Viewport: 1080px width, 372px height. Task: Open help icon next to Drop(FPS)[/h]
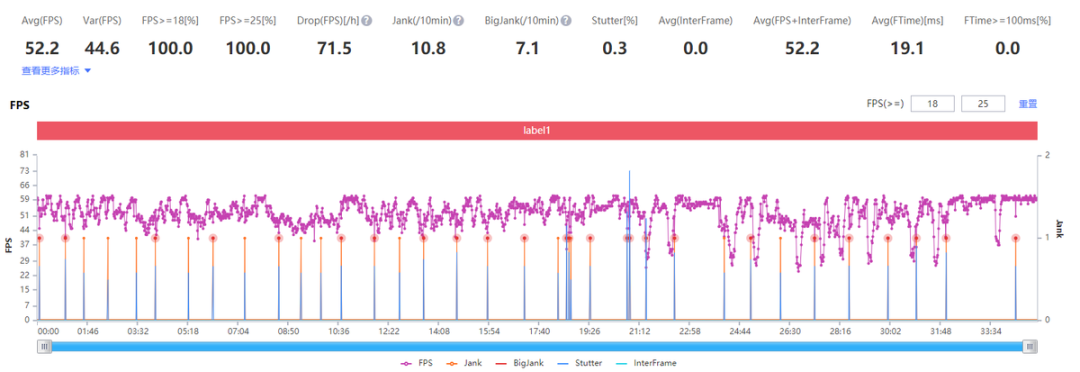pos(367,21)
